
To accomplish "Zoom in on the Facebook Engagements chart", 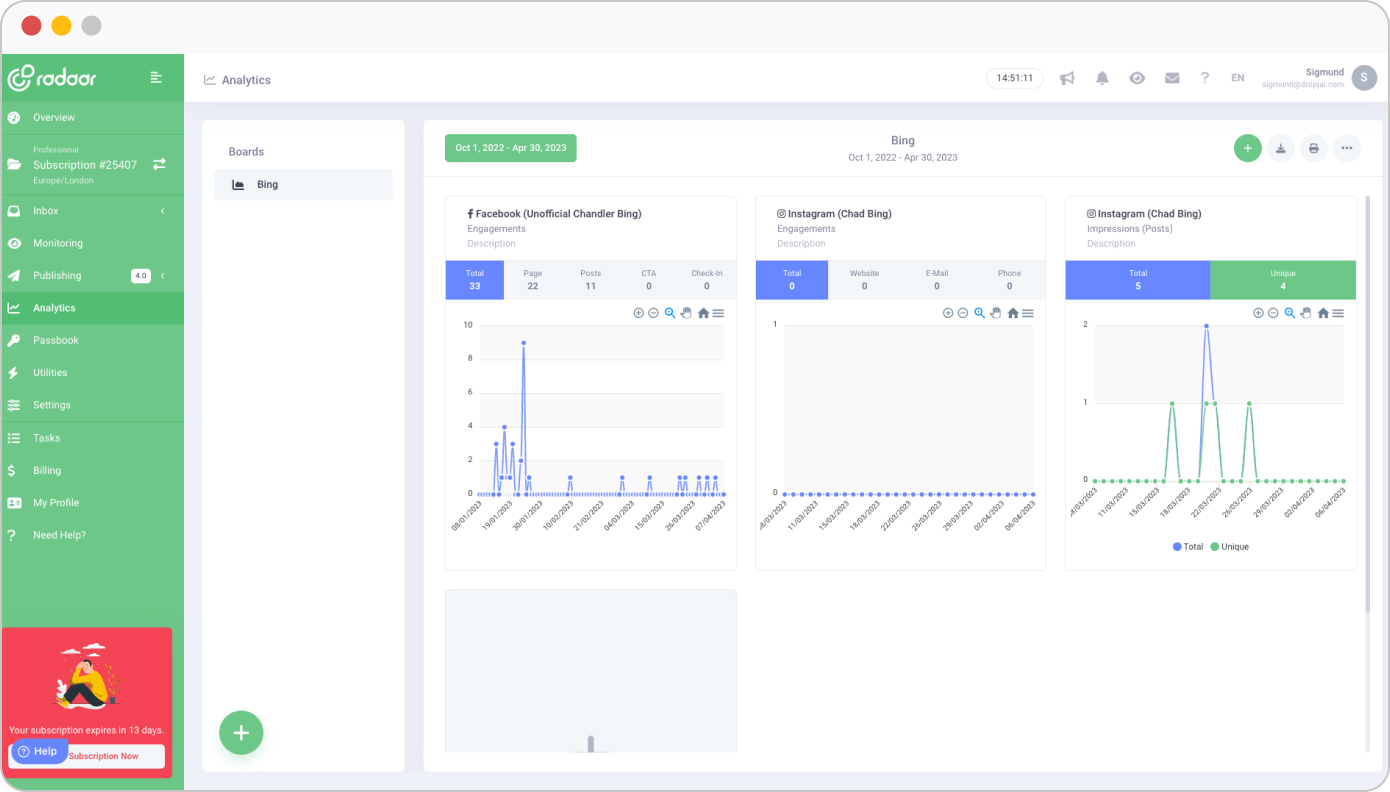I will pyautogui.click(x=638, y=313).
